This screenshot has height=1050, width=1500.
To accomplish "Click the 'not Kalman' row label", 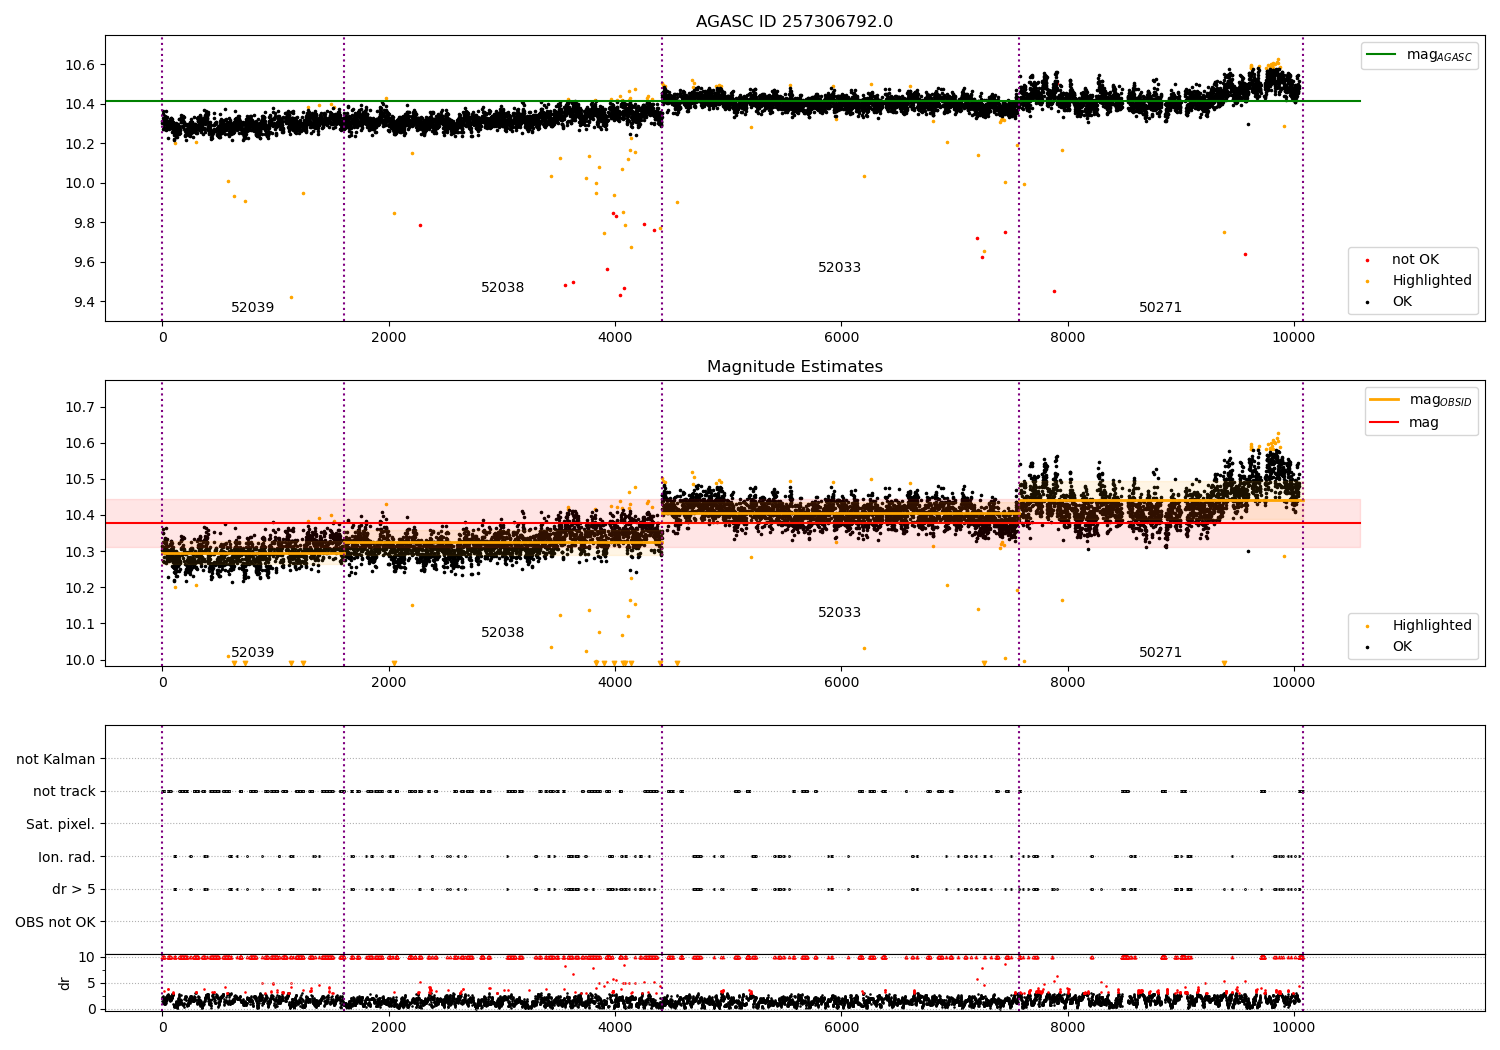I will (56, 759).
